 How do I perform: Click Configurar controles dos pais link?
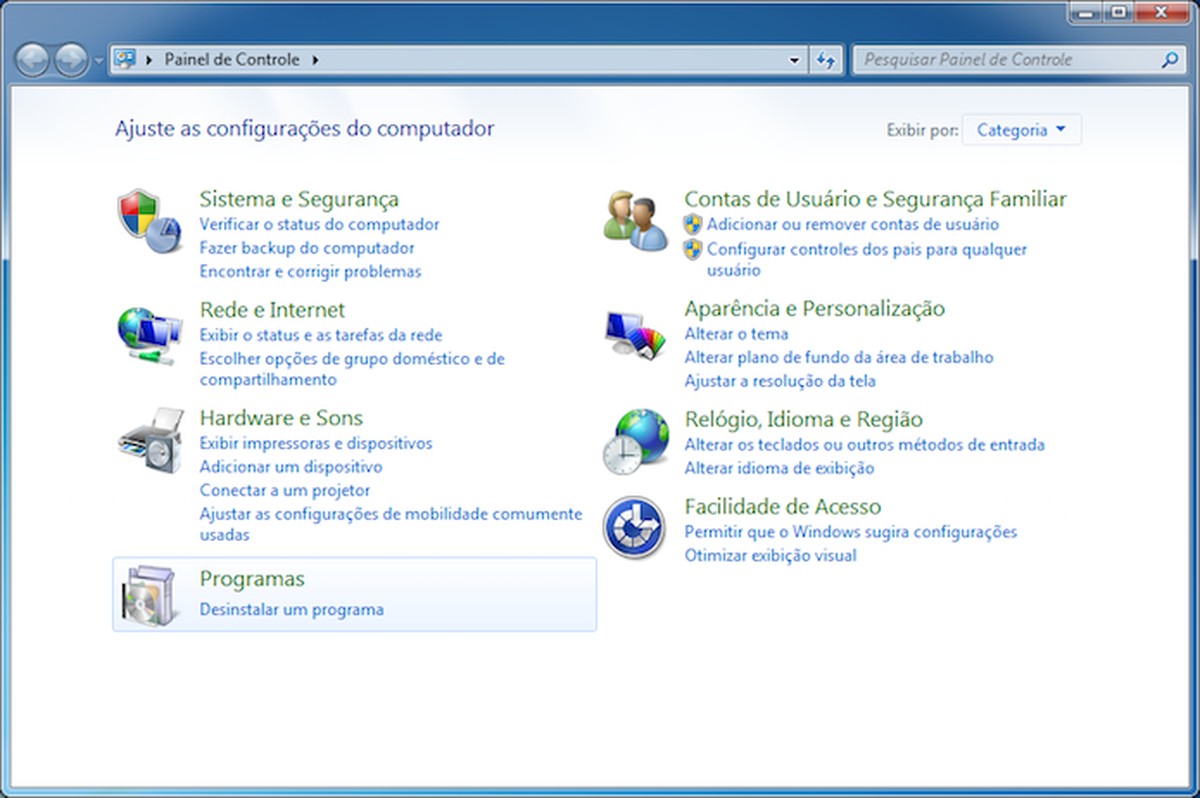[867, 260]
